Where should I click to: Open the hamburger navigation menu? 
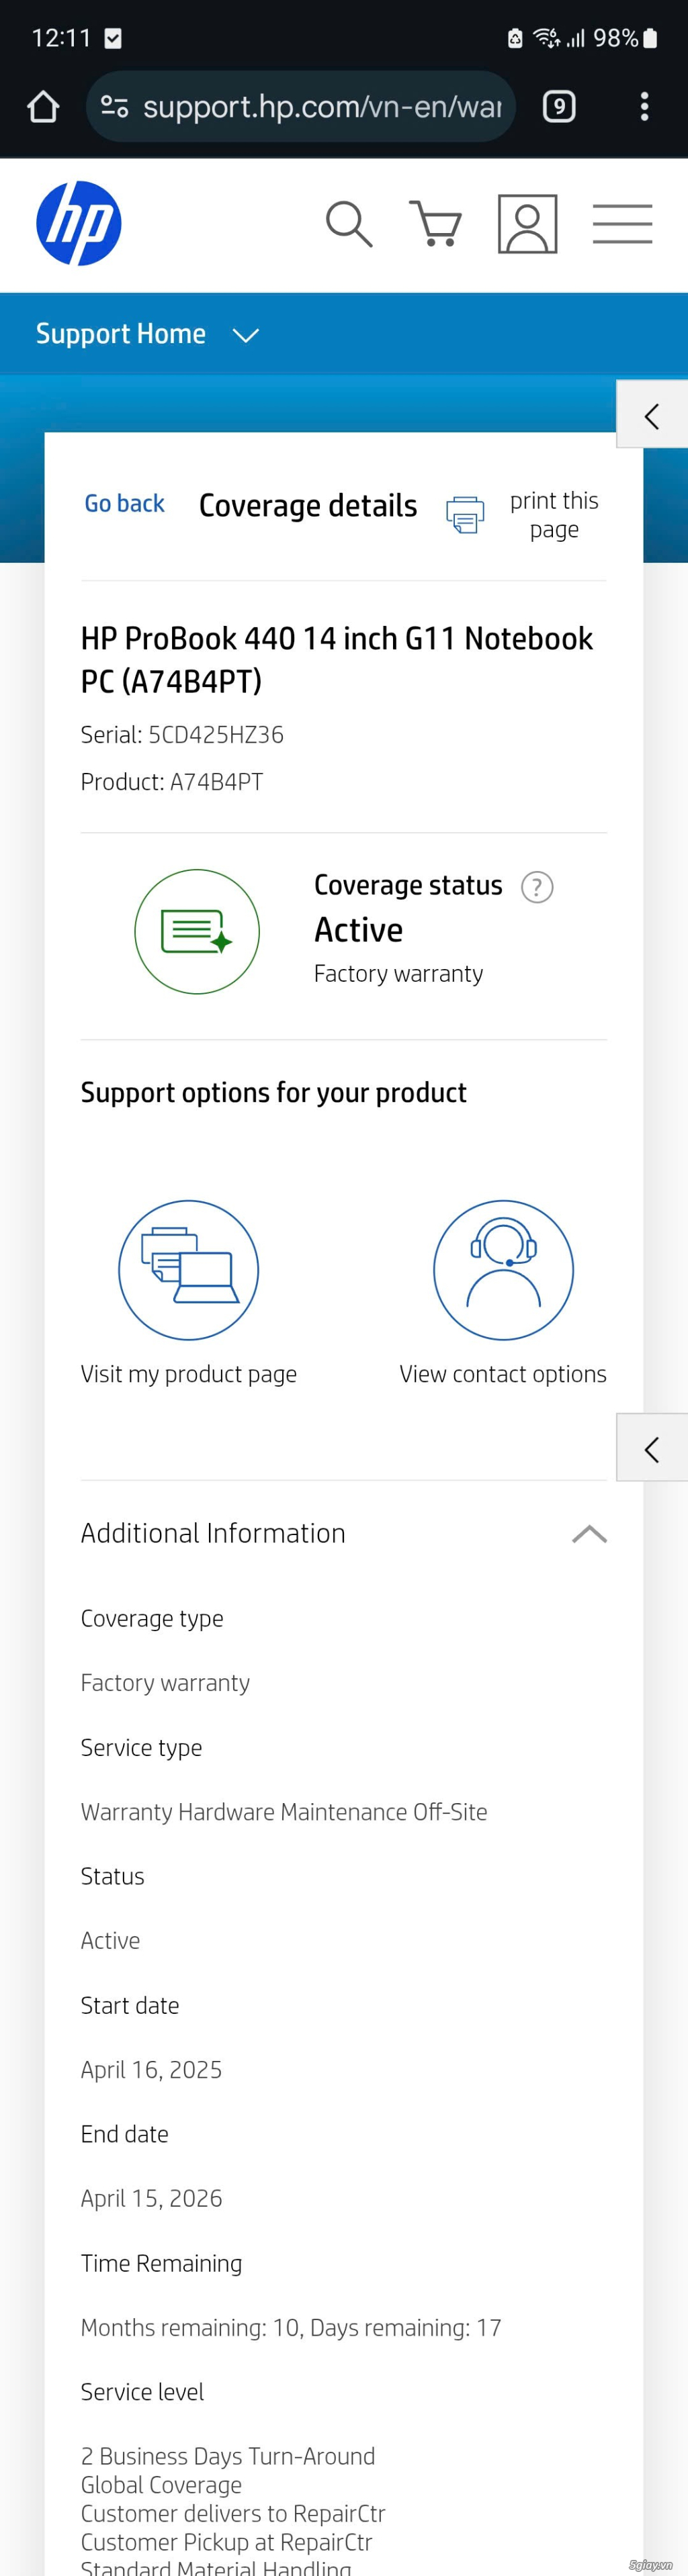click(x=622, y=223)
